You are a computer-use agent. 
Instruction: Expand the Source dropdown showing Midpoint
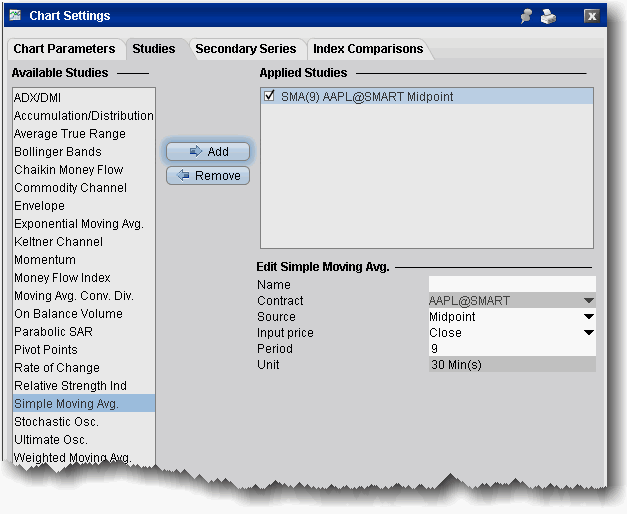point(588,317)
